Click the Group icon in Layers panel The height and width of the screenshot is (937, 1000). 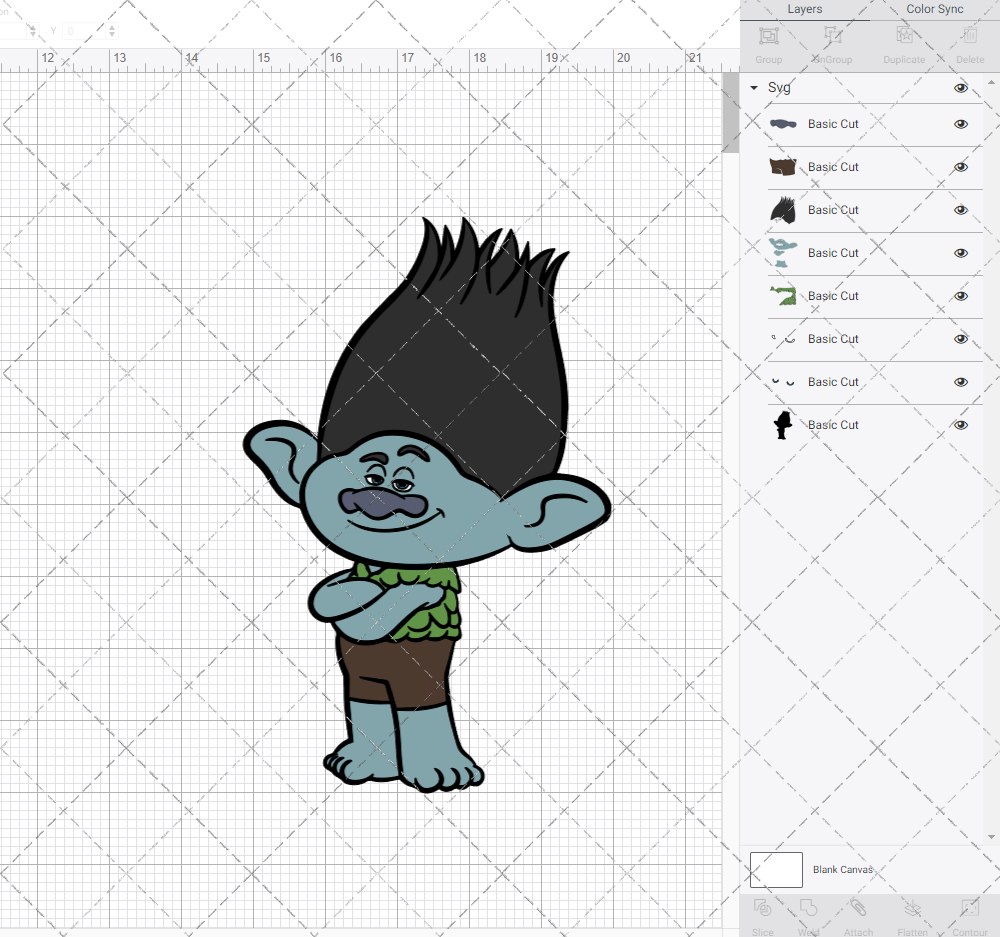pos(768,36)
